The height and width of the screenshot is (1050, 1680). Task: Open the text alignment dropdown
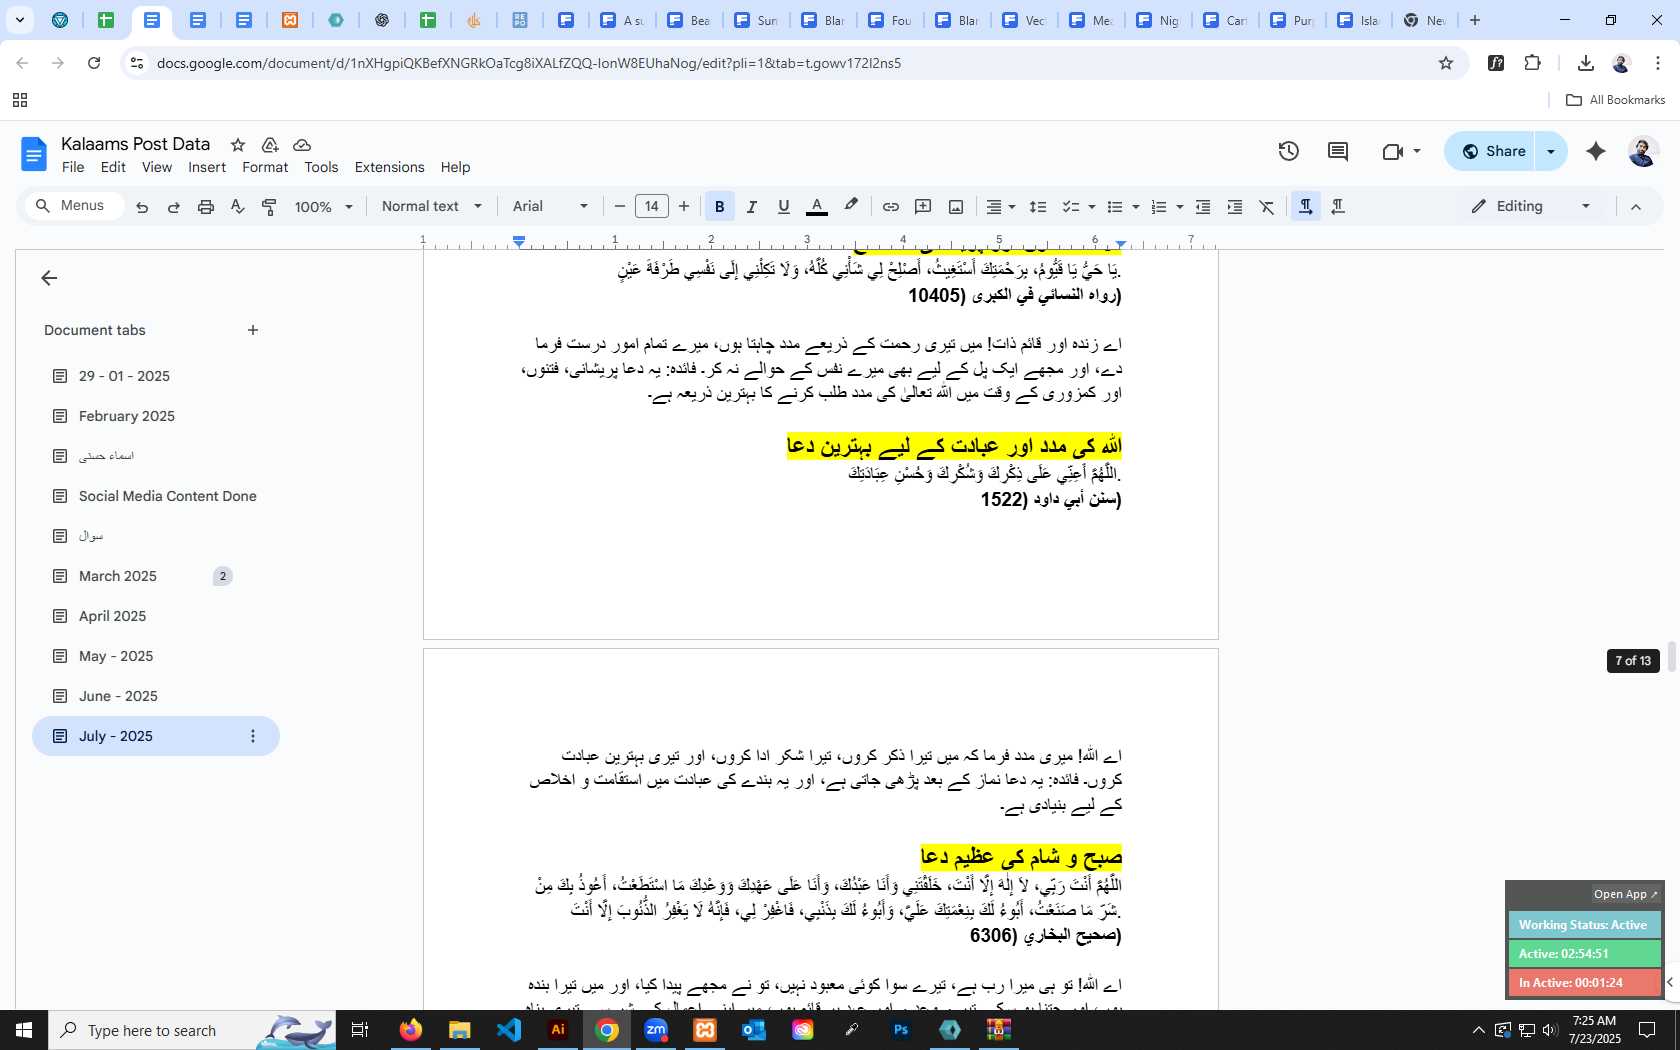pos(1000,207)
